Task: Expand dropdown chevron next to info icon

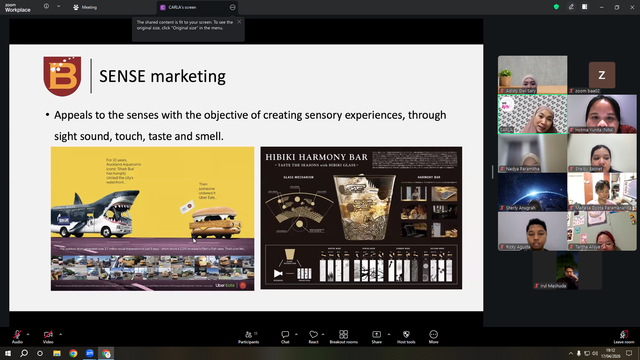Action: [x=58, y=7]
